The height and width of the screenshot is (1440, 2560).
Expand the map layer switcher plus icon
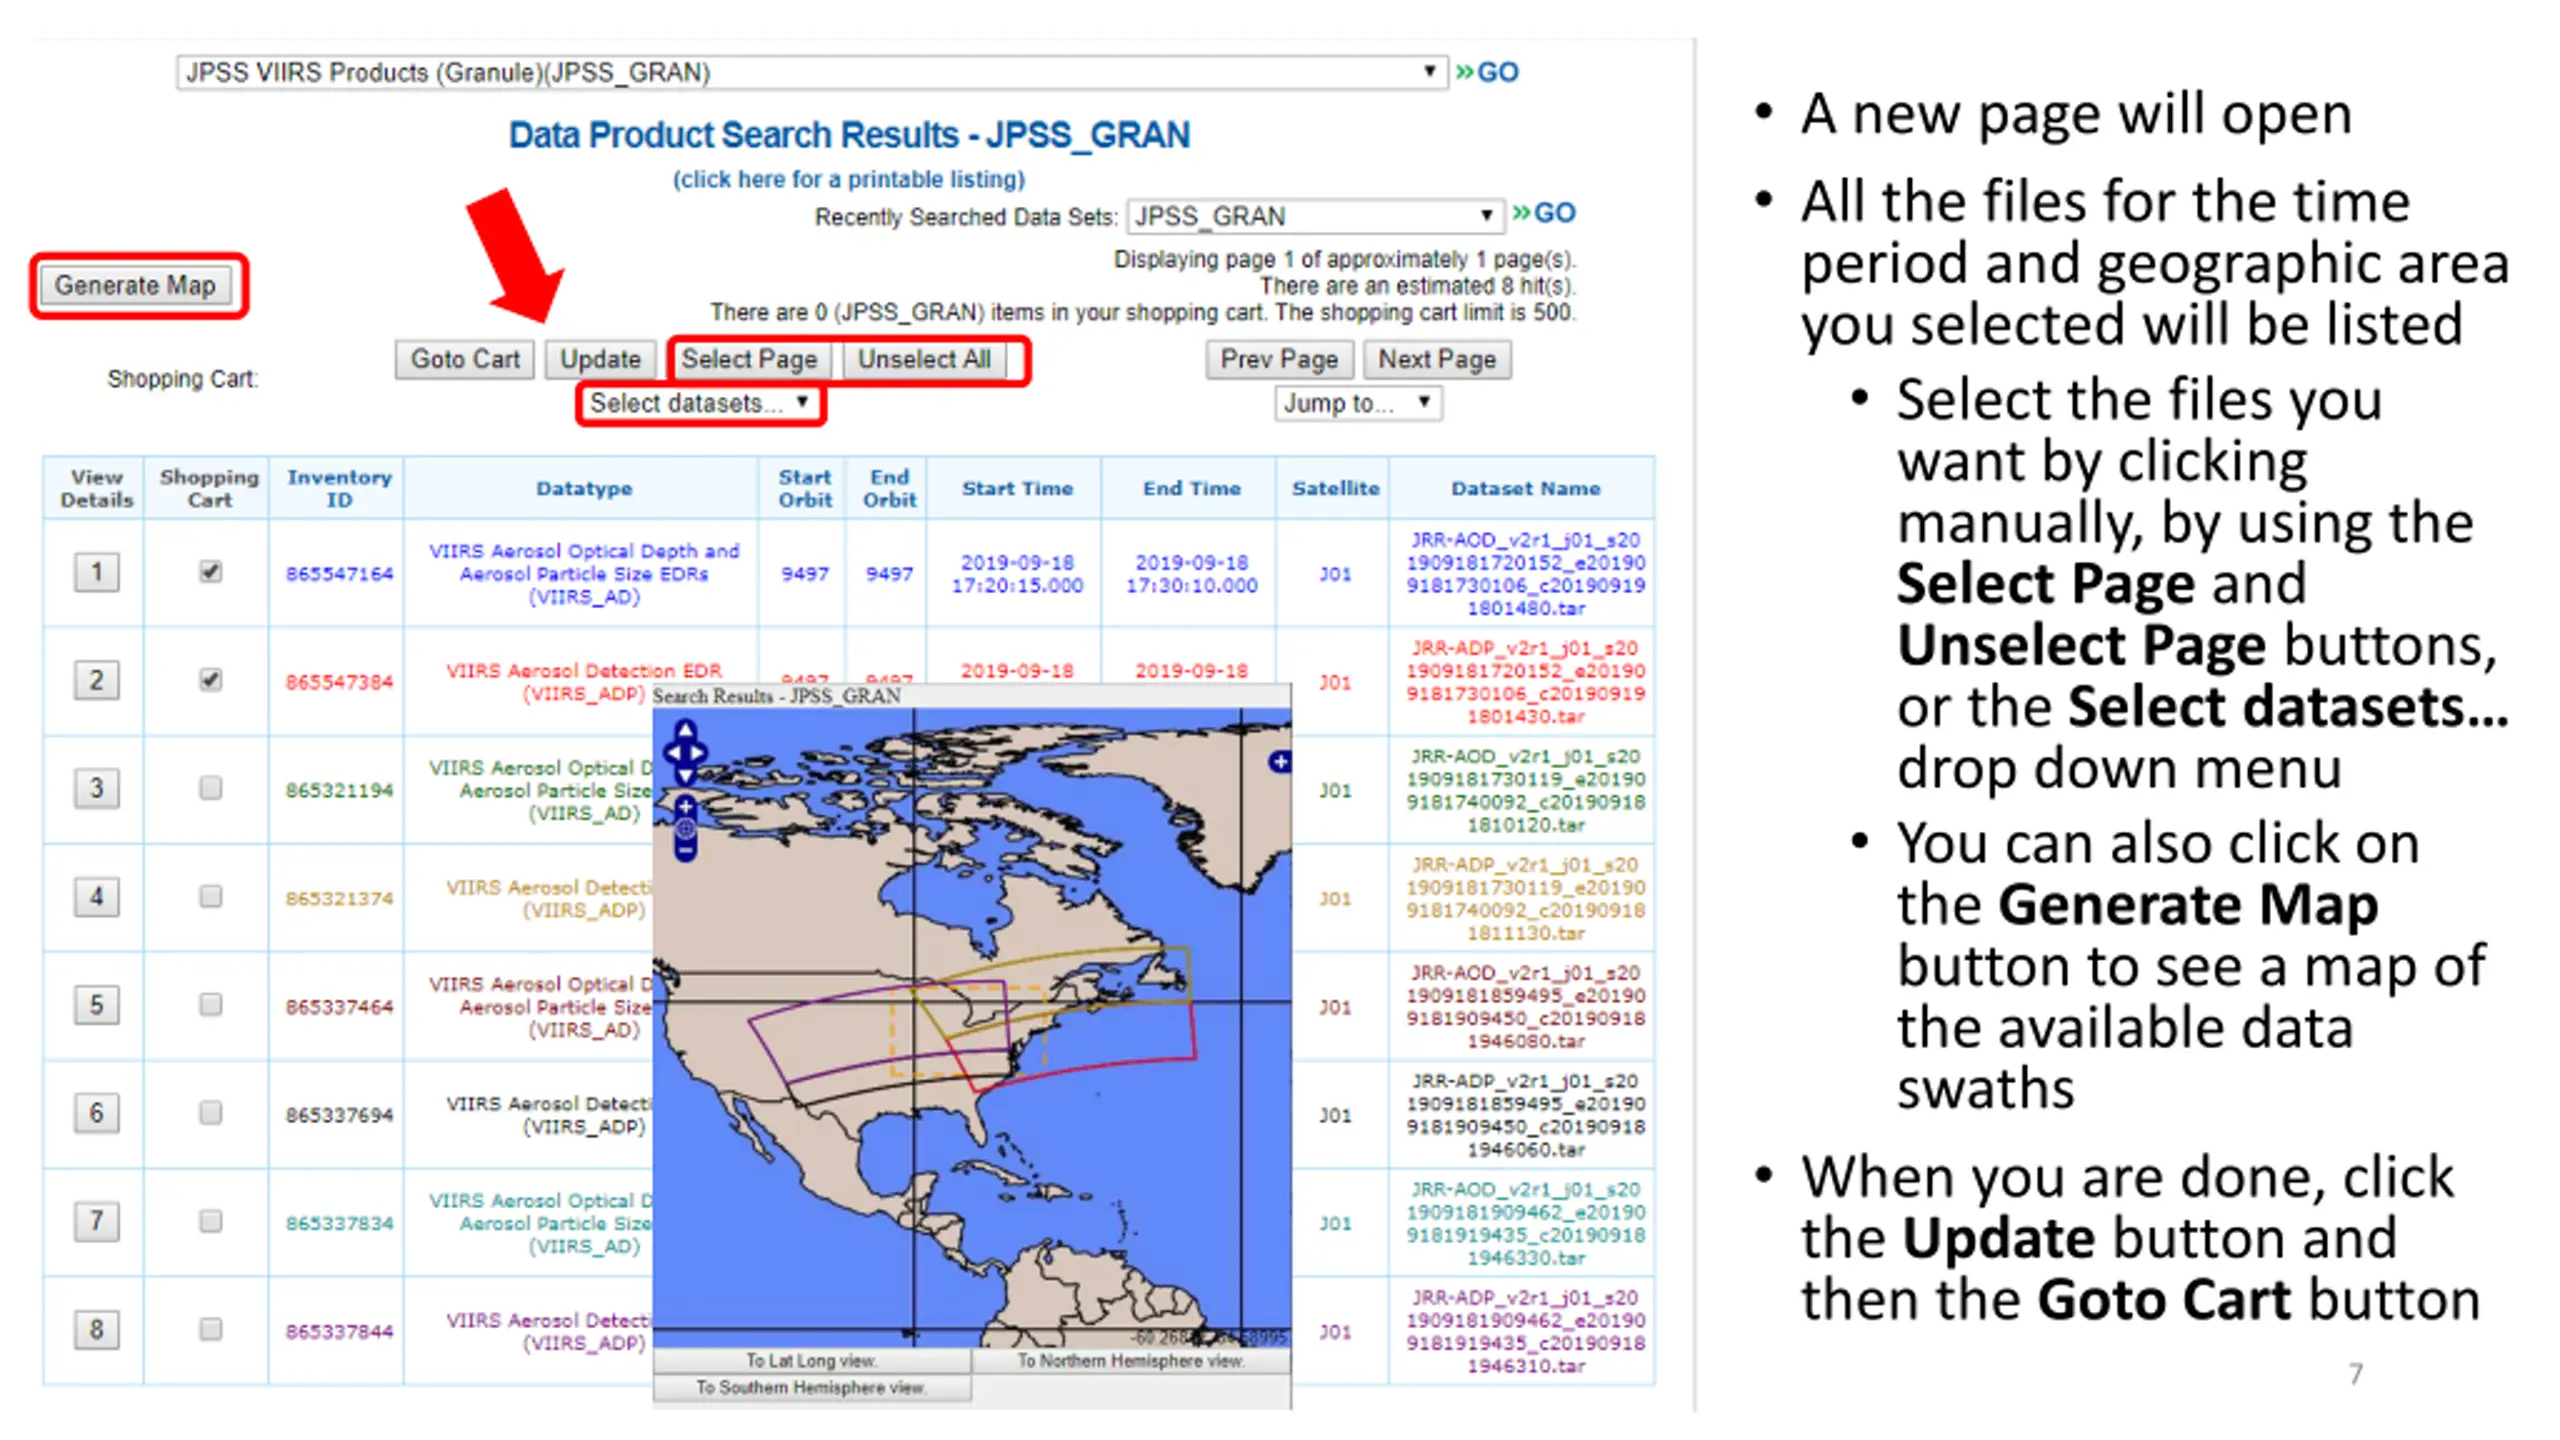[x=1279, y=762]
